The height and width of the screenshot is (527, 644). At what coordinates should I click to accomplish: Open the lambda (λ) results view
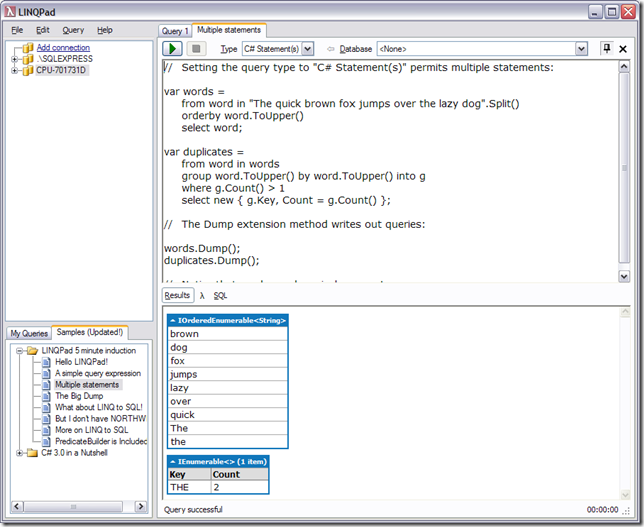click(x=202, y=295)
